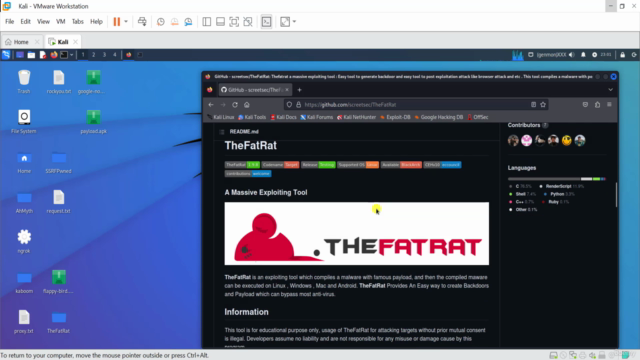Viewport: 640px width, 360px height.
Task: Click the GitHub page vertical scrollbar
Action: [x=616, y=195]
